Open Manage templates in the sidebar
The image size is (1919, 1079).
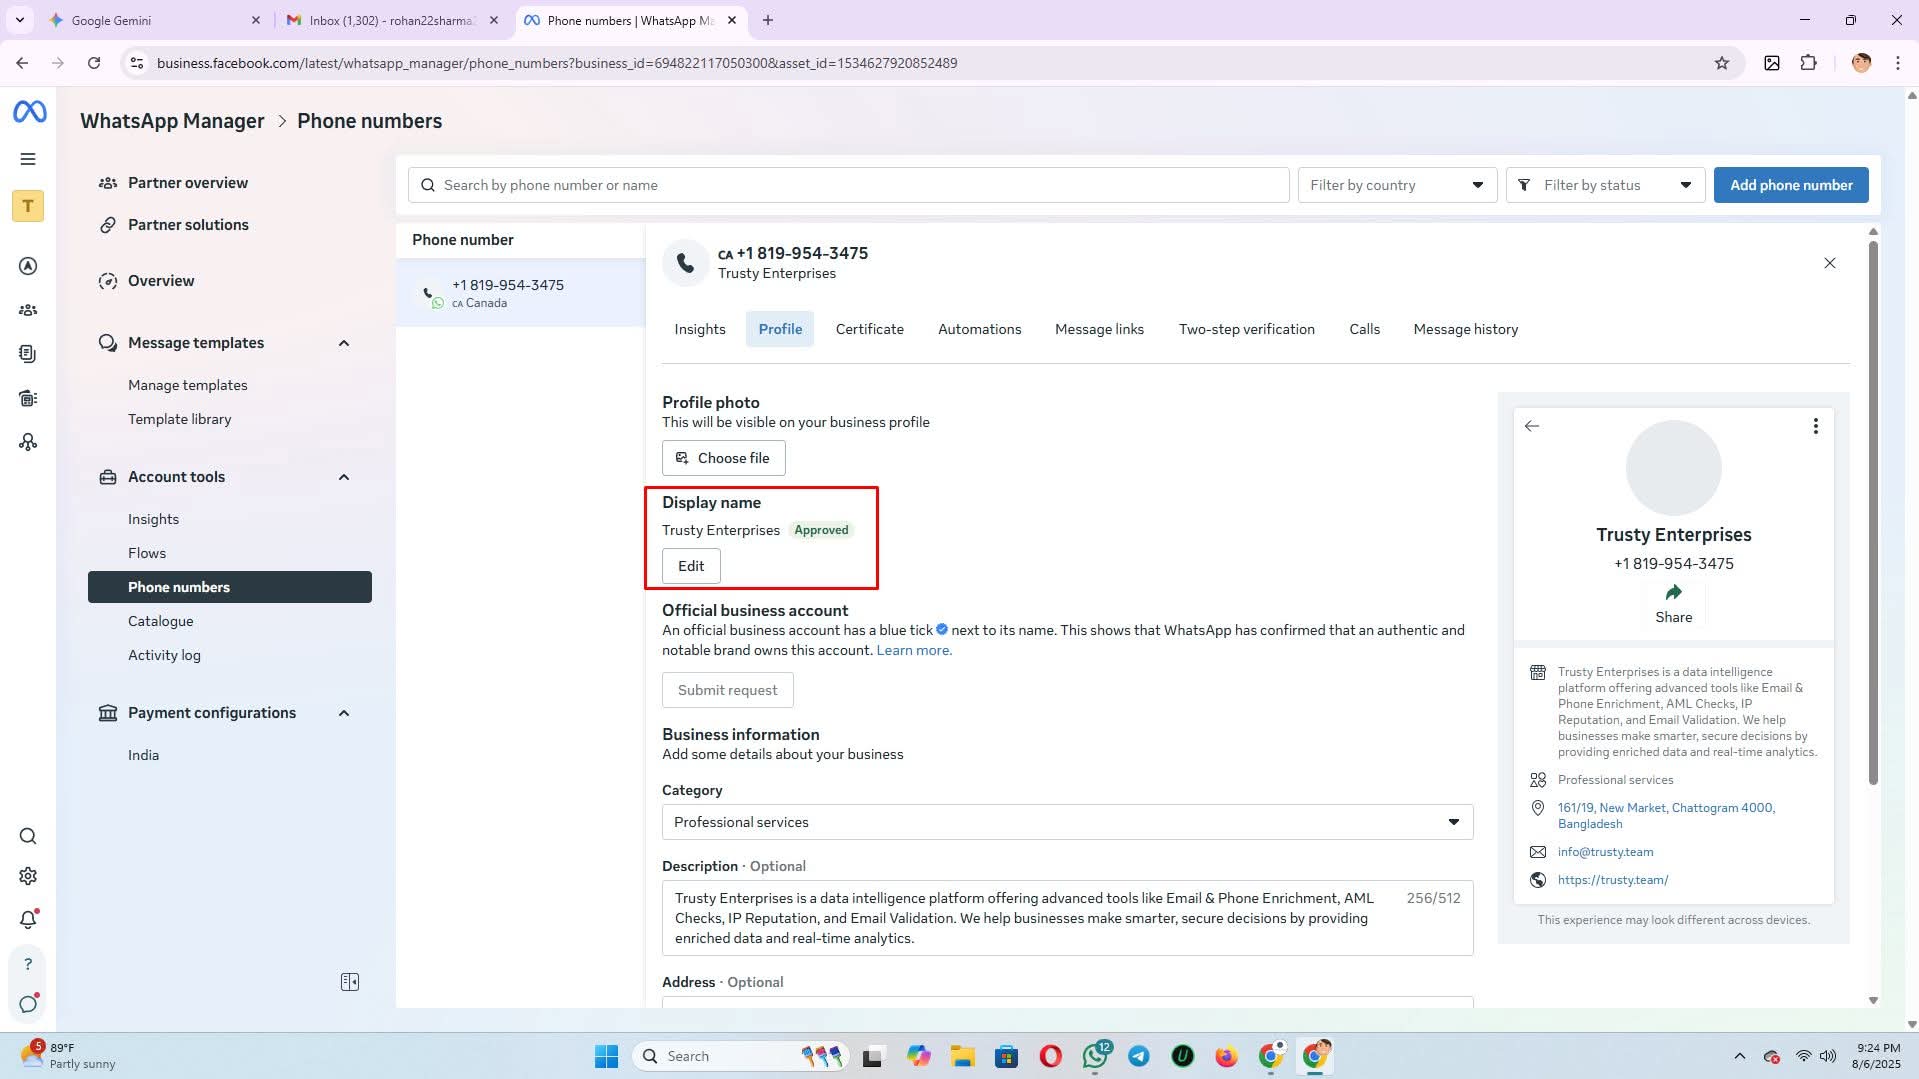(x=187, y=385)
